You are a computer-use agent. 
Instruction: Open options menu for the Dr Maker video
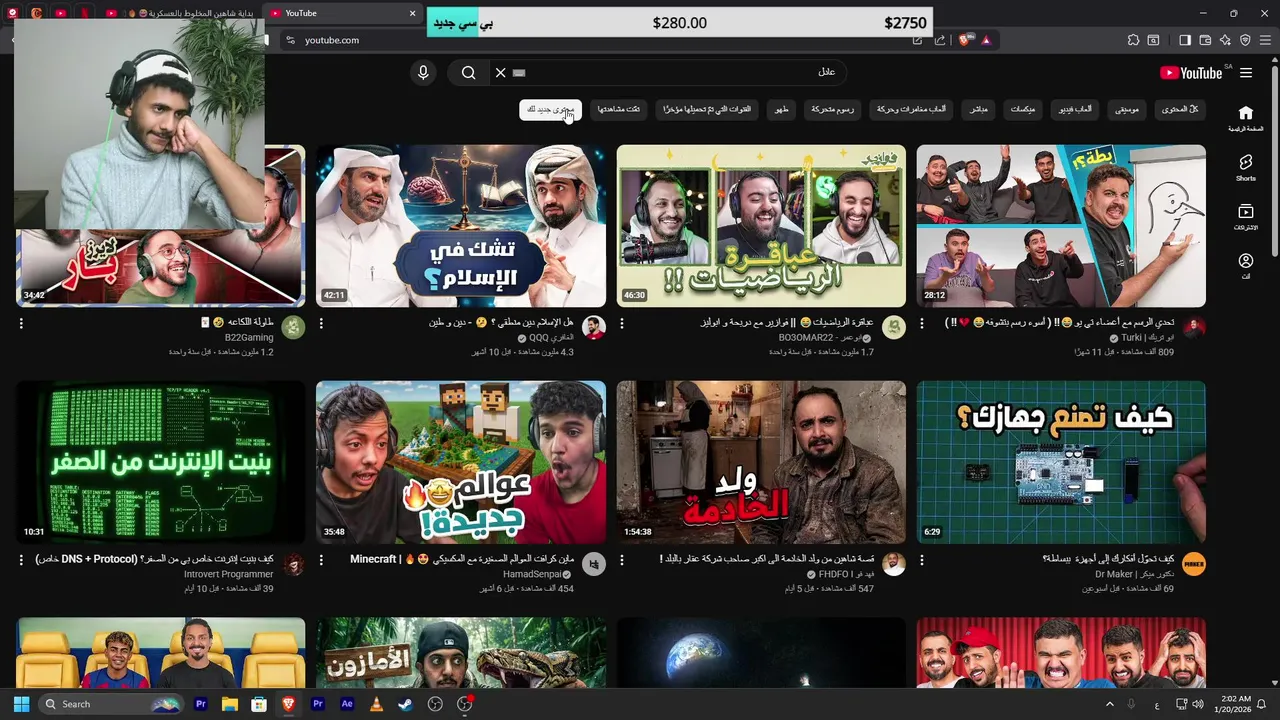[x=922, y=561]
